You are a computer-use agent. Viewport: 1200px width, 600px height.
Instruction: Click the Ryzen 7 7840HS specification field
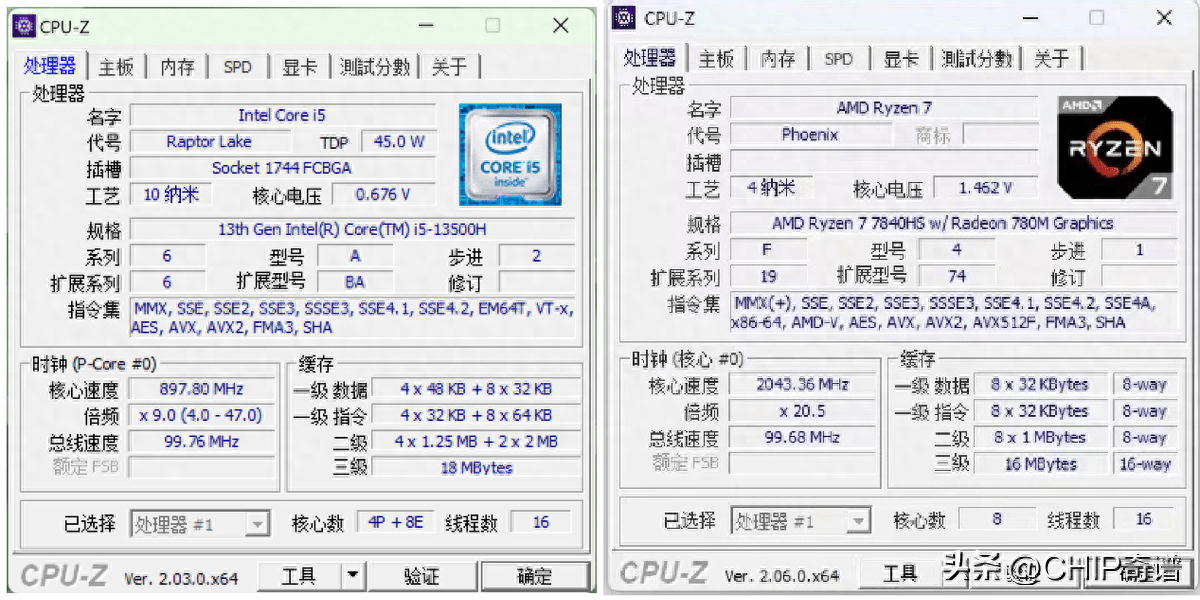[953, 223]
